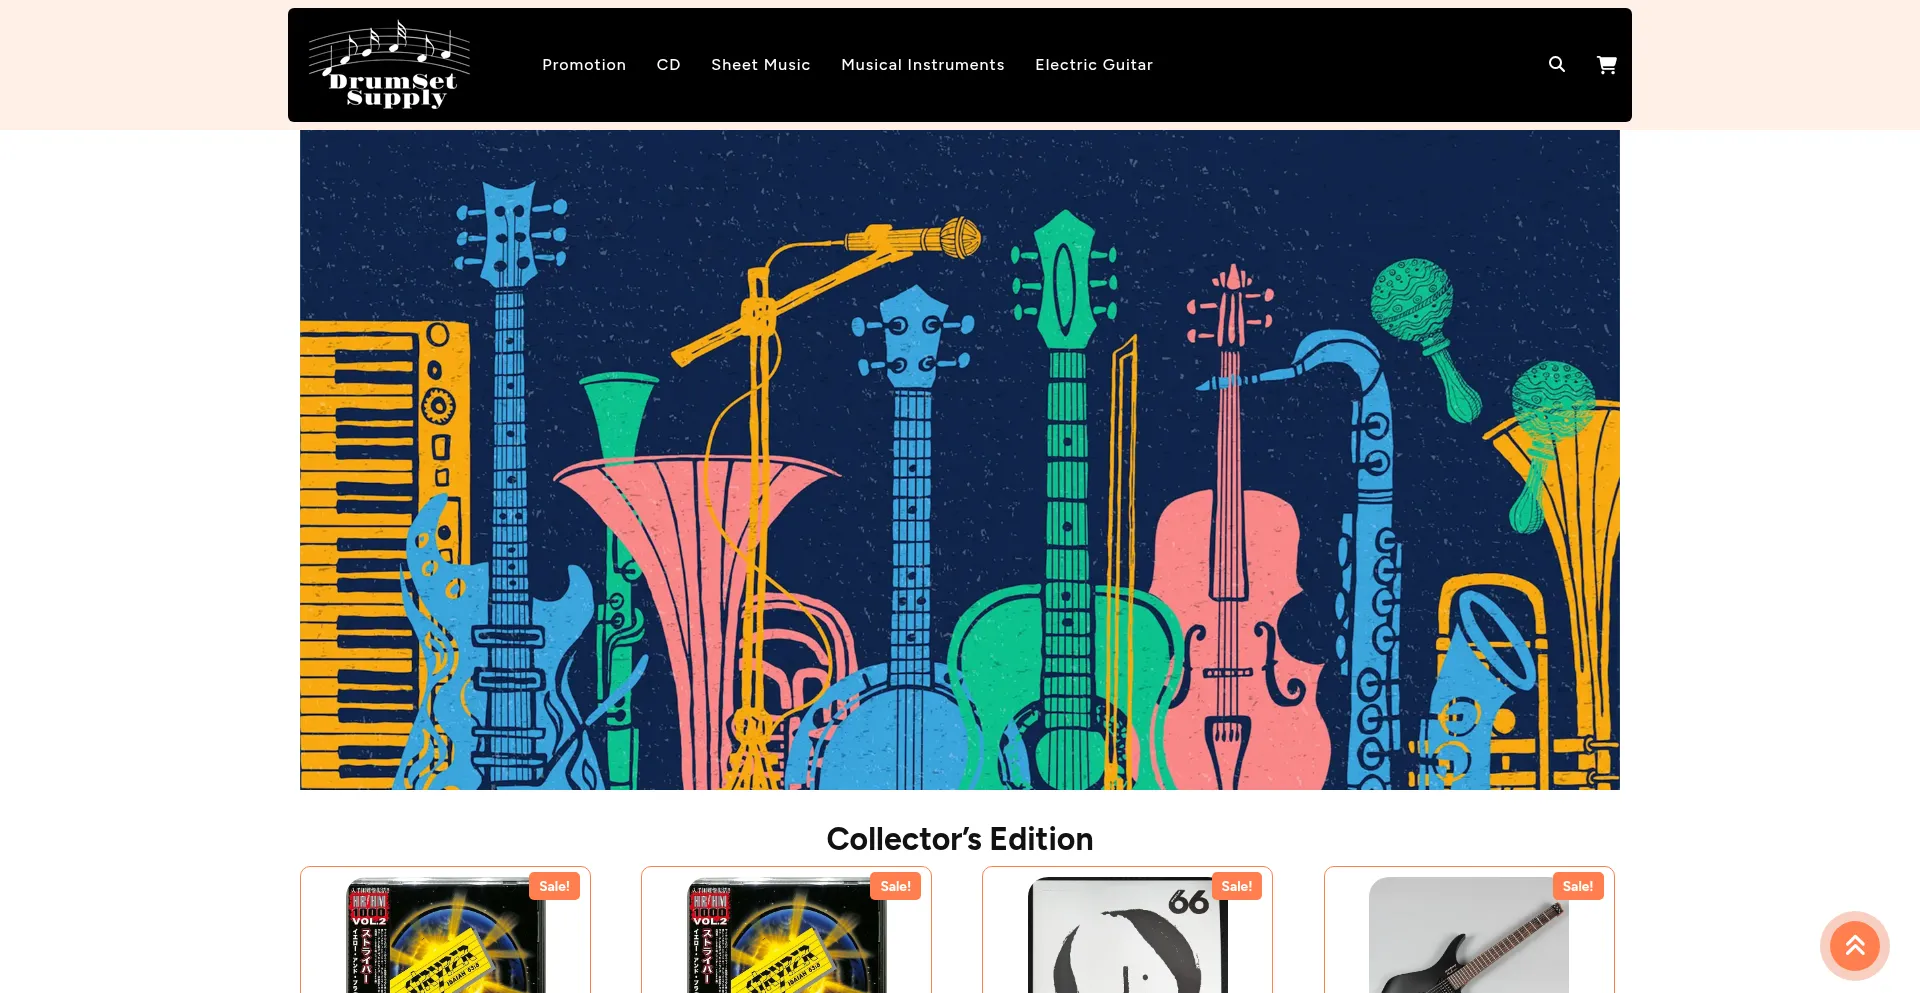Click the orange scroll-to-top arrow button
The height and width of the screenshot is (993, 1920).
1855,946
